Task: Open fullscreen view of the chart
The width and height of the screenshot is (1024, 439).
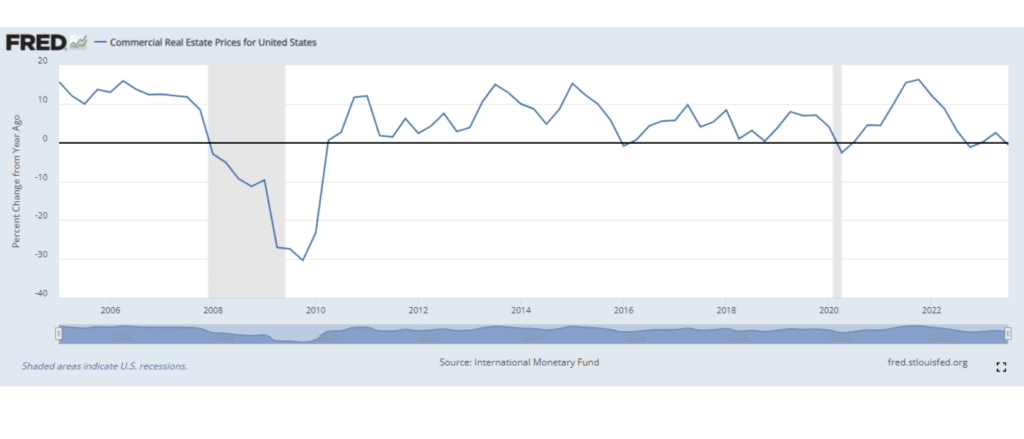Action: point(1001,368)
